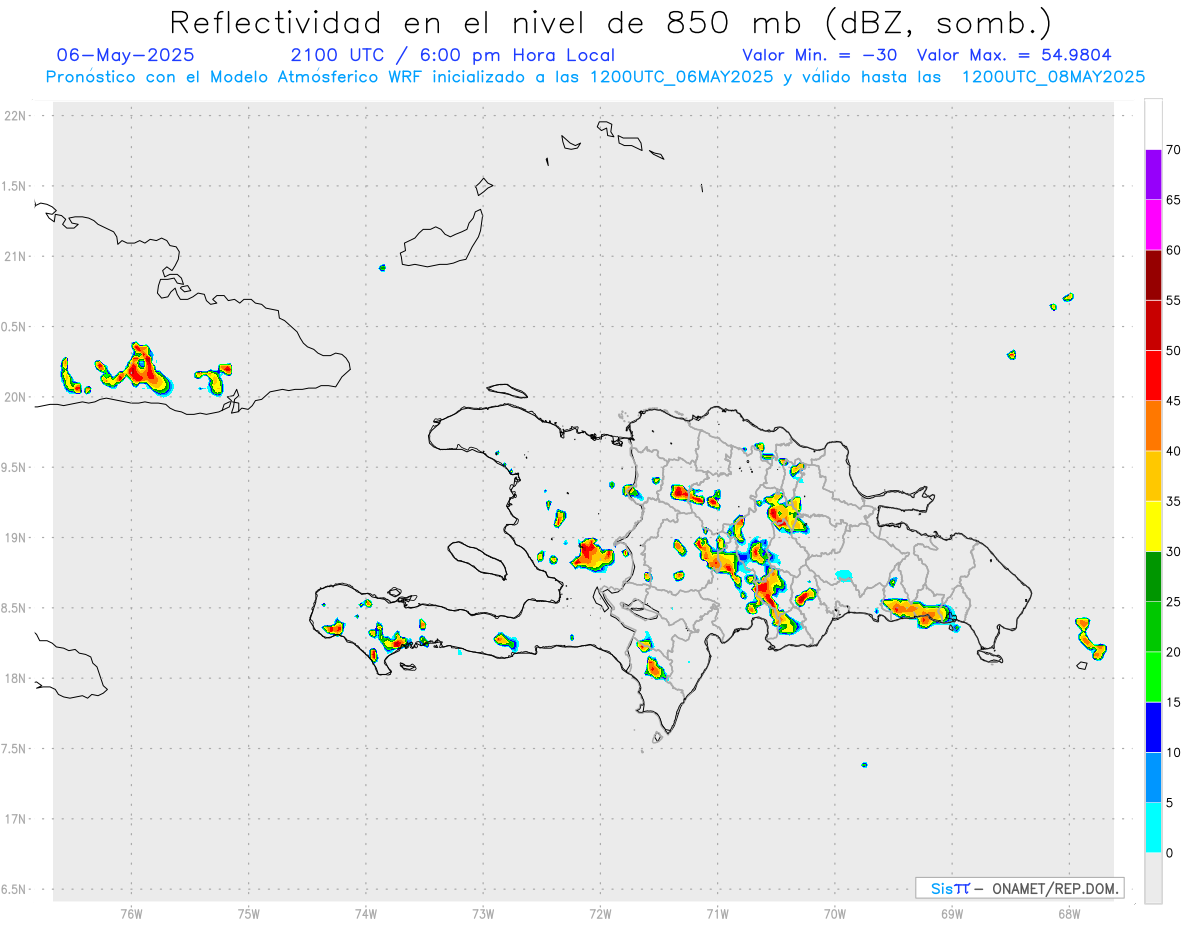The width and height of the screenshot is (1200, 927).
Task: Select the '55' value on the color scale
Action: pyautogui.click(x=1174, y=300)
